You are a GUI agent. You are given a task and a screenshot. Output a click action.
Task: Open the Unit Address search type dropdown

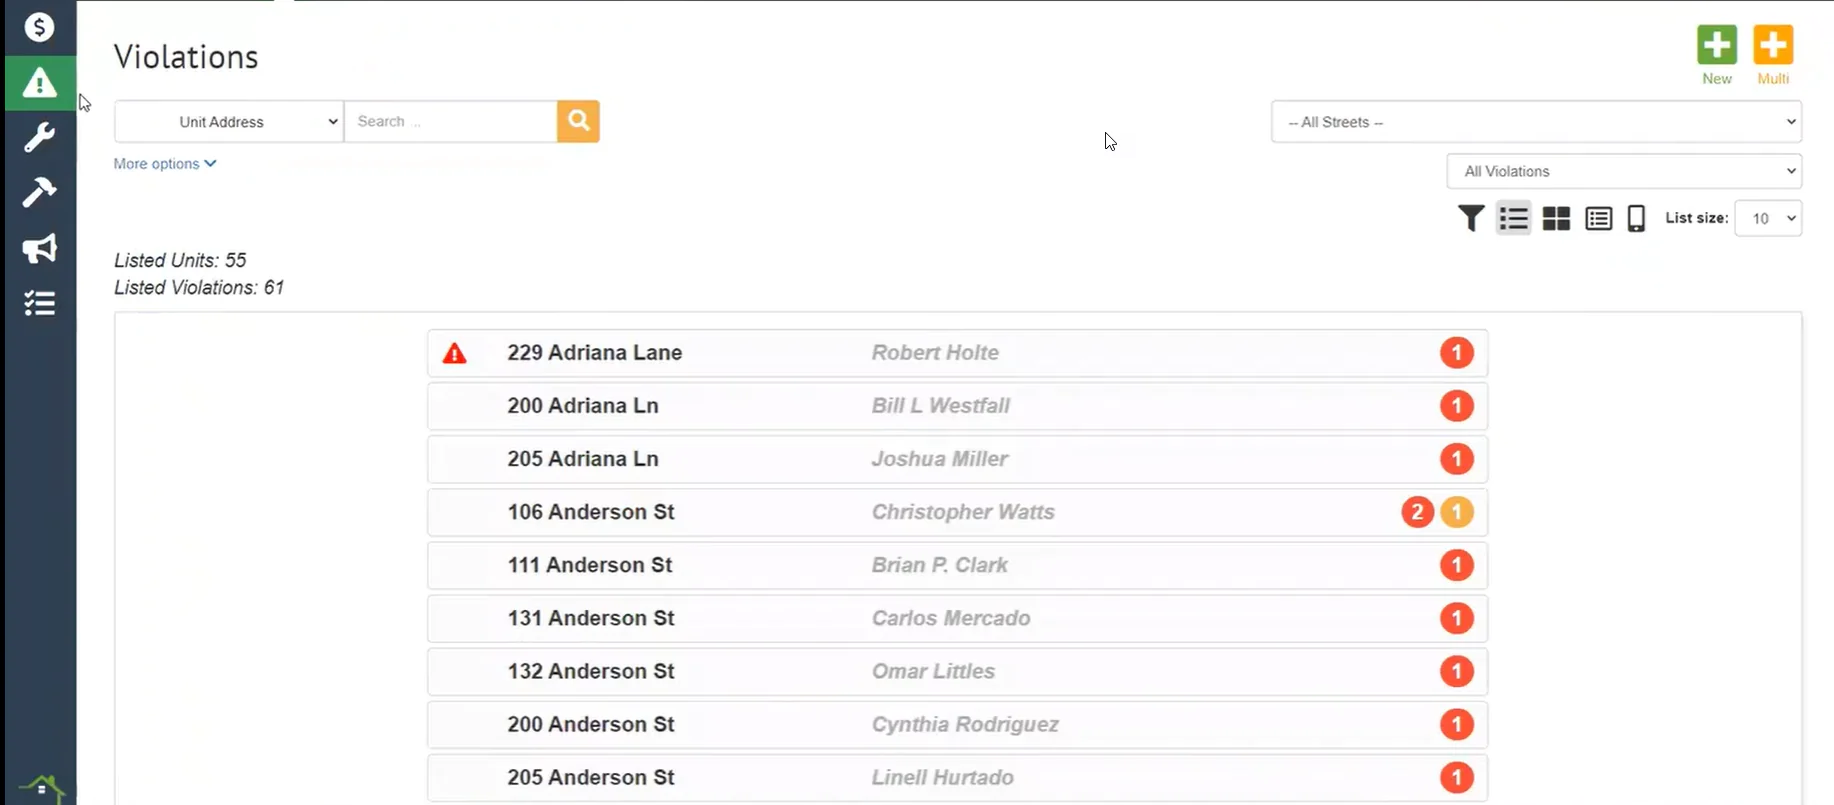(x=229, y=122)
